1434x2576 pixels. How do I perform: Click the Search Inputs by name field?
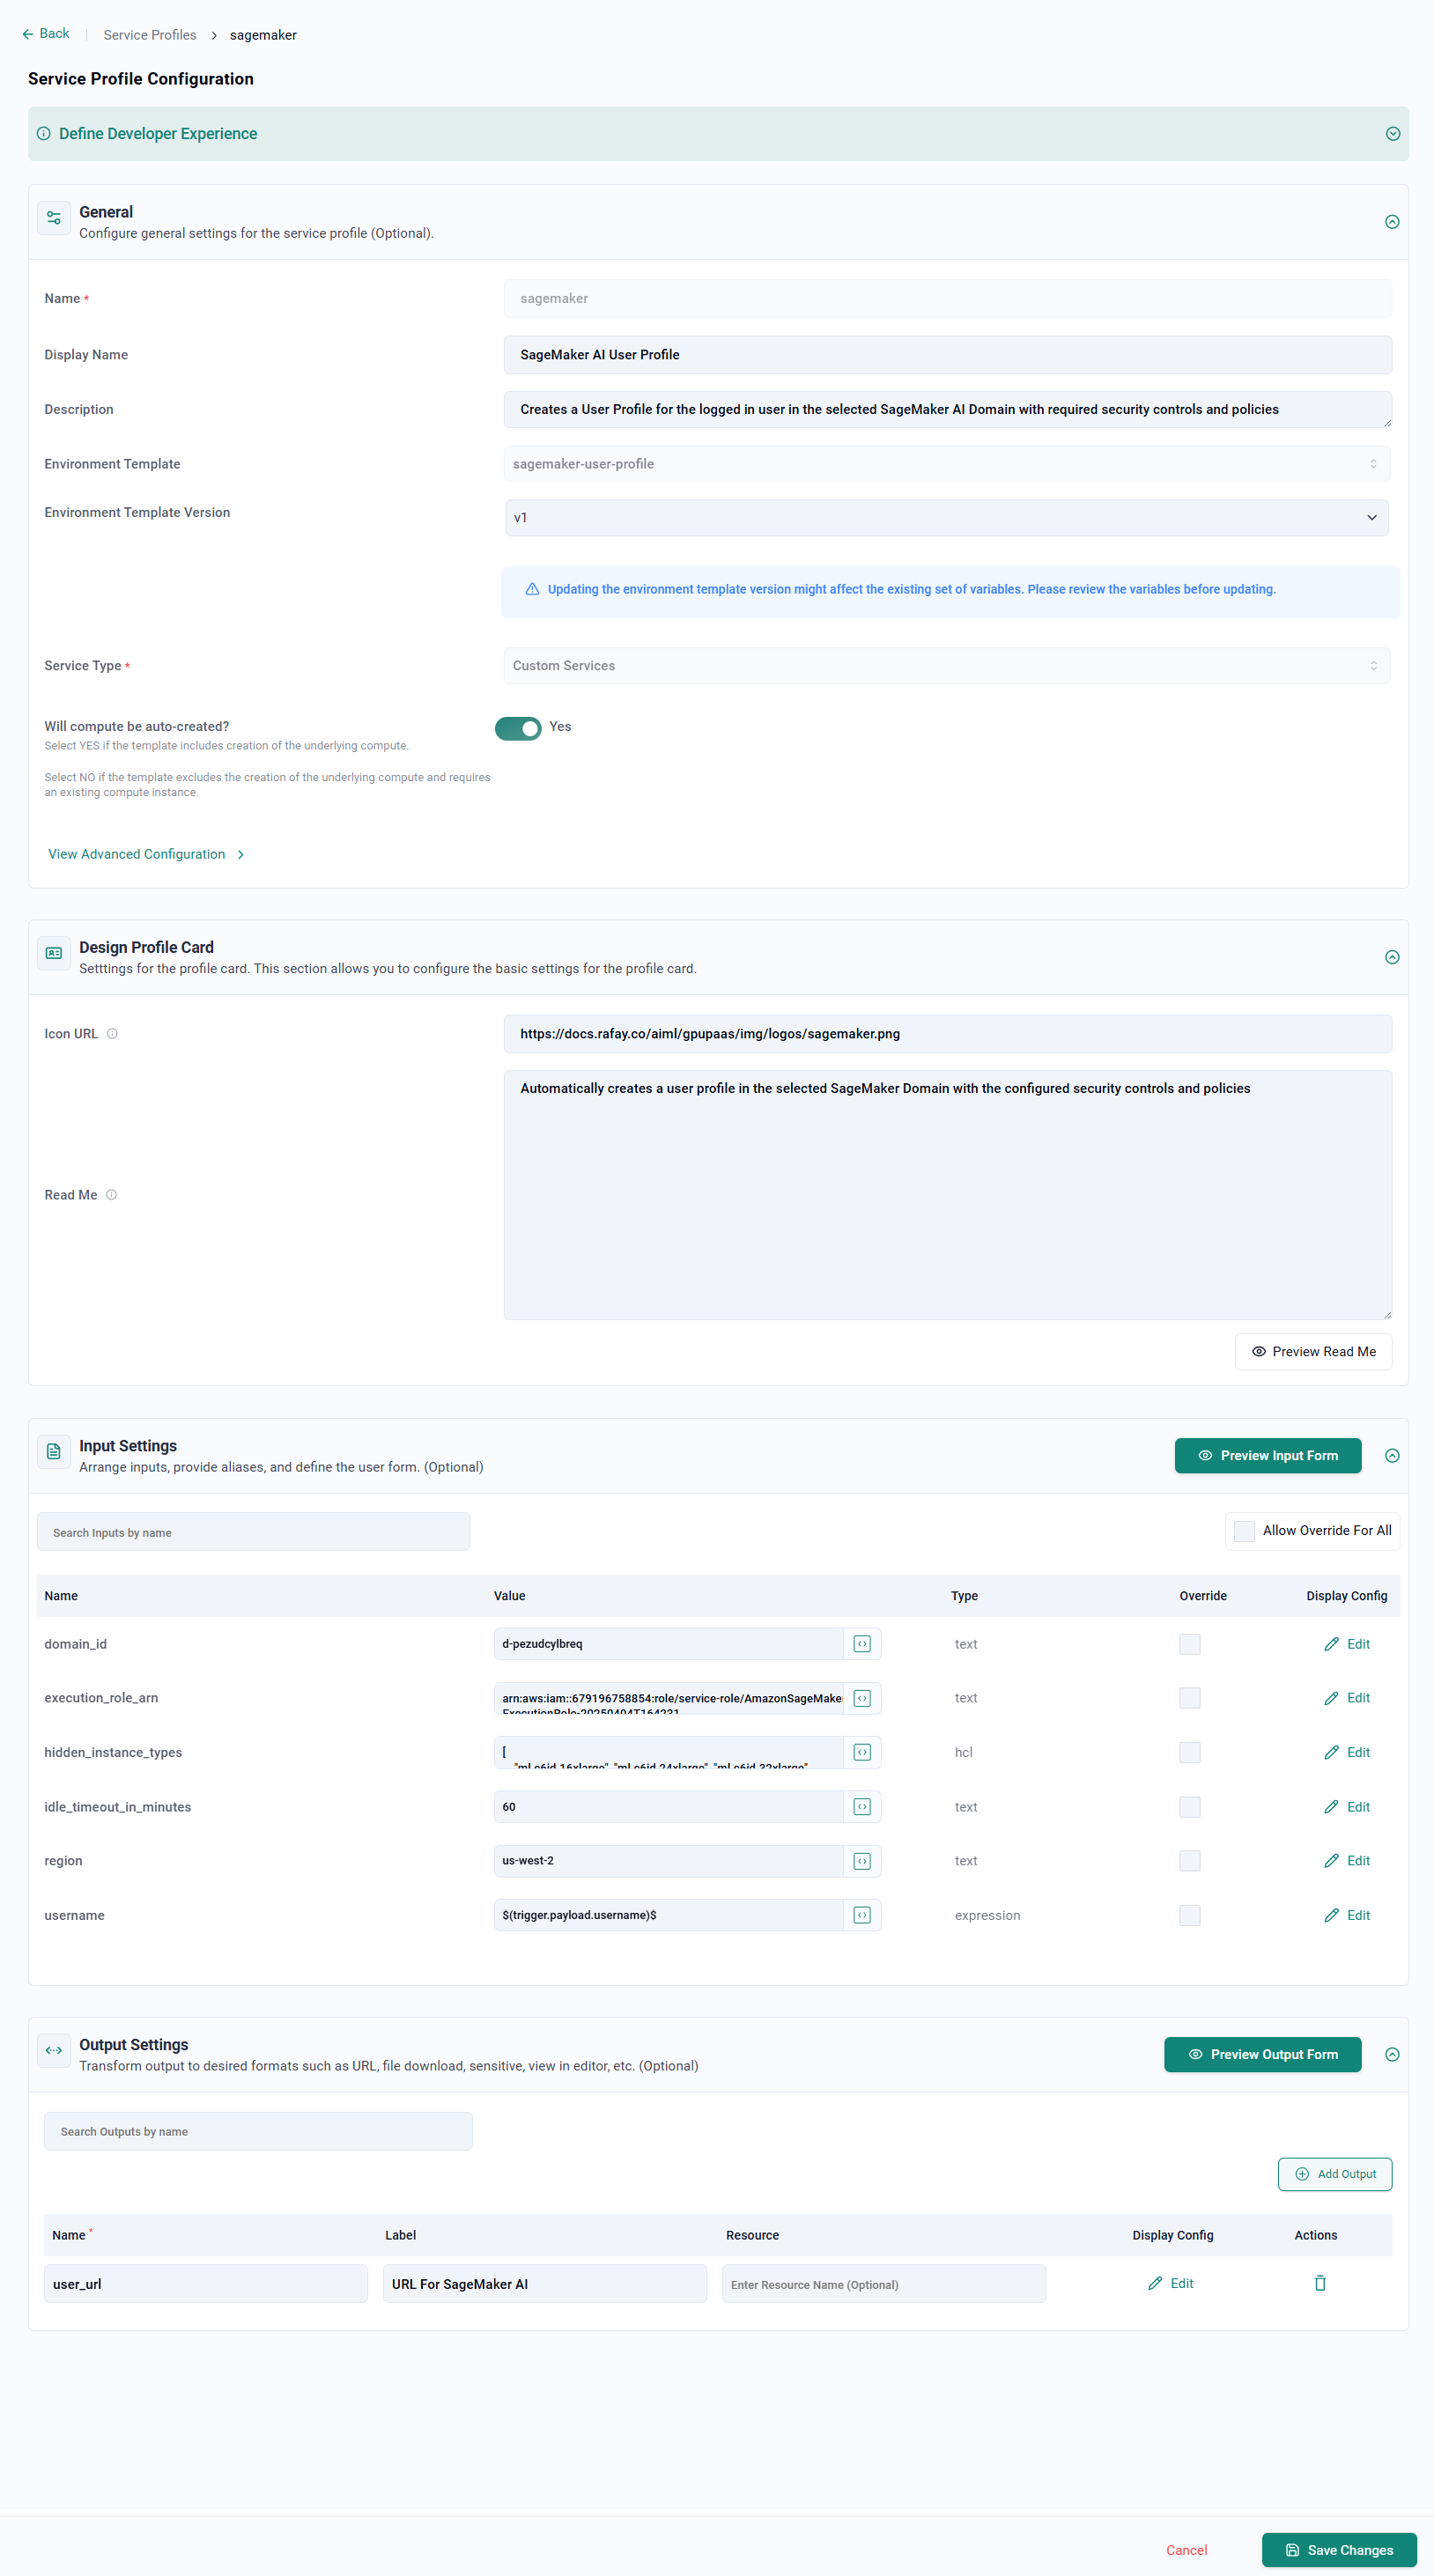point(253,1532)
